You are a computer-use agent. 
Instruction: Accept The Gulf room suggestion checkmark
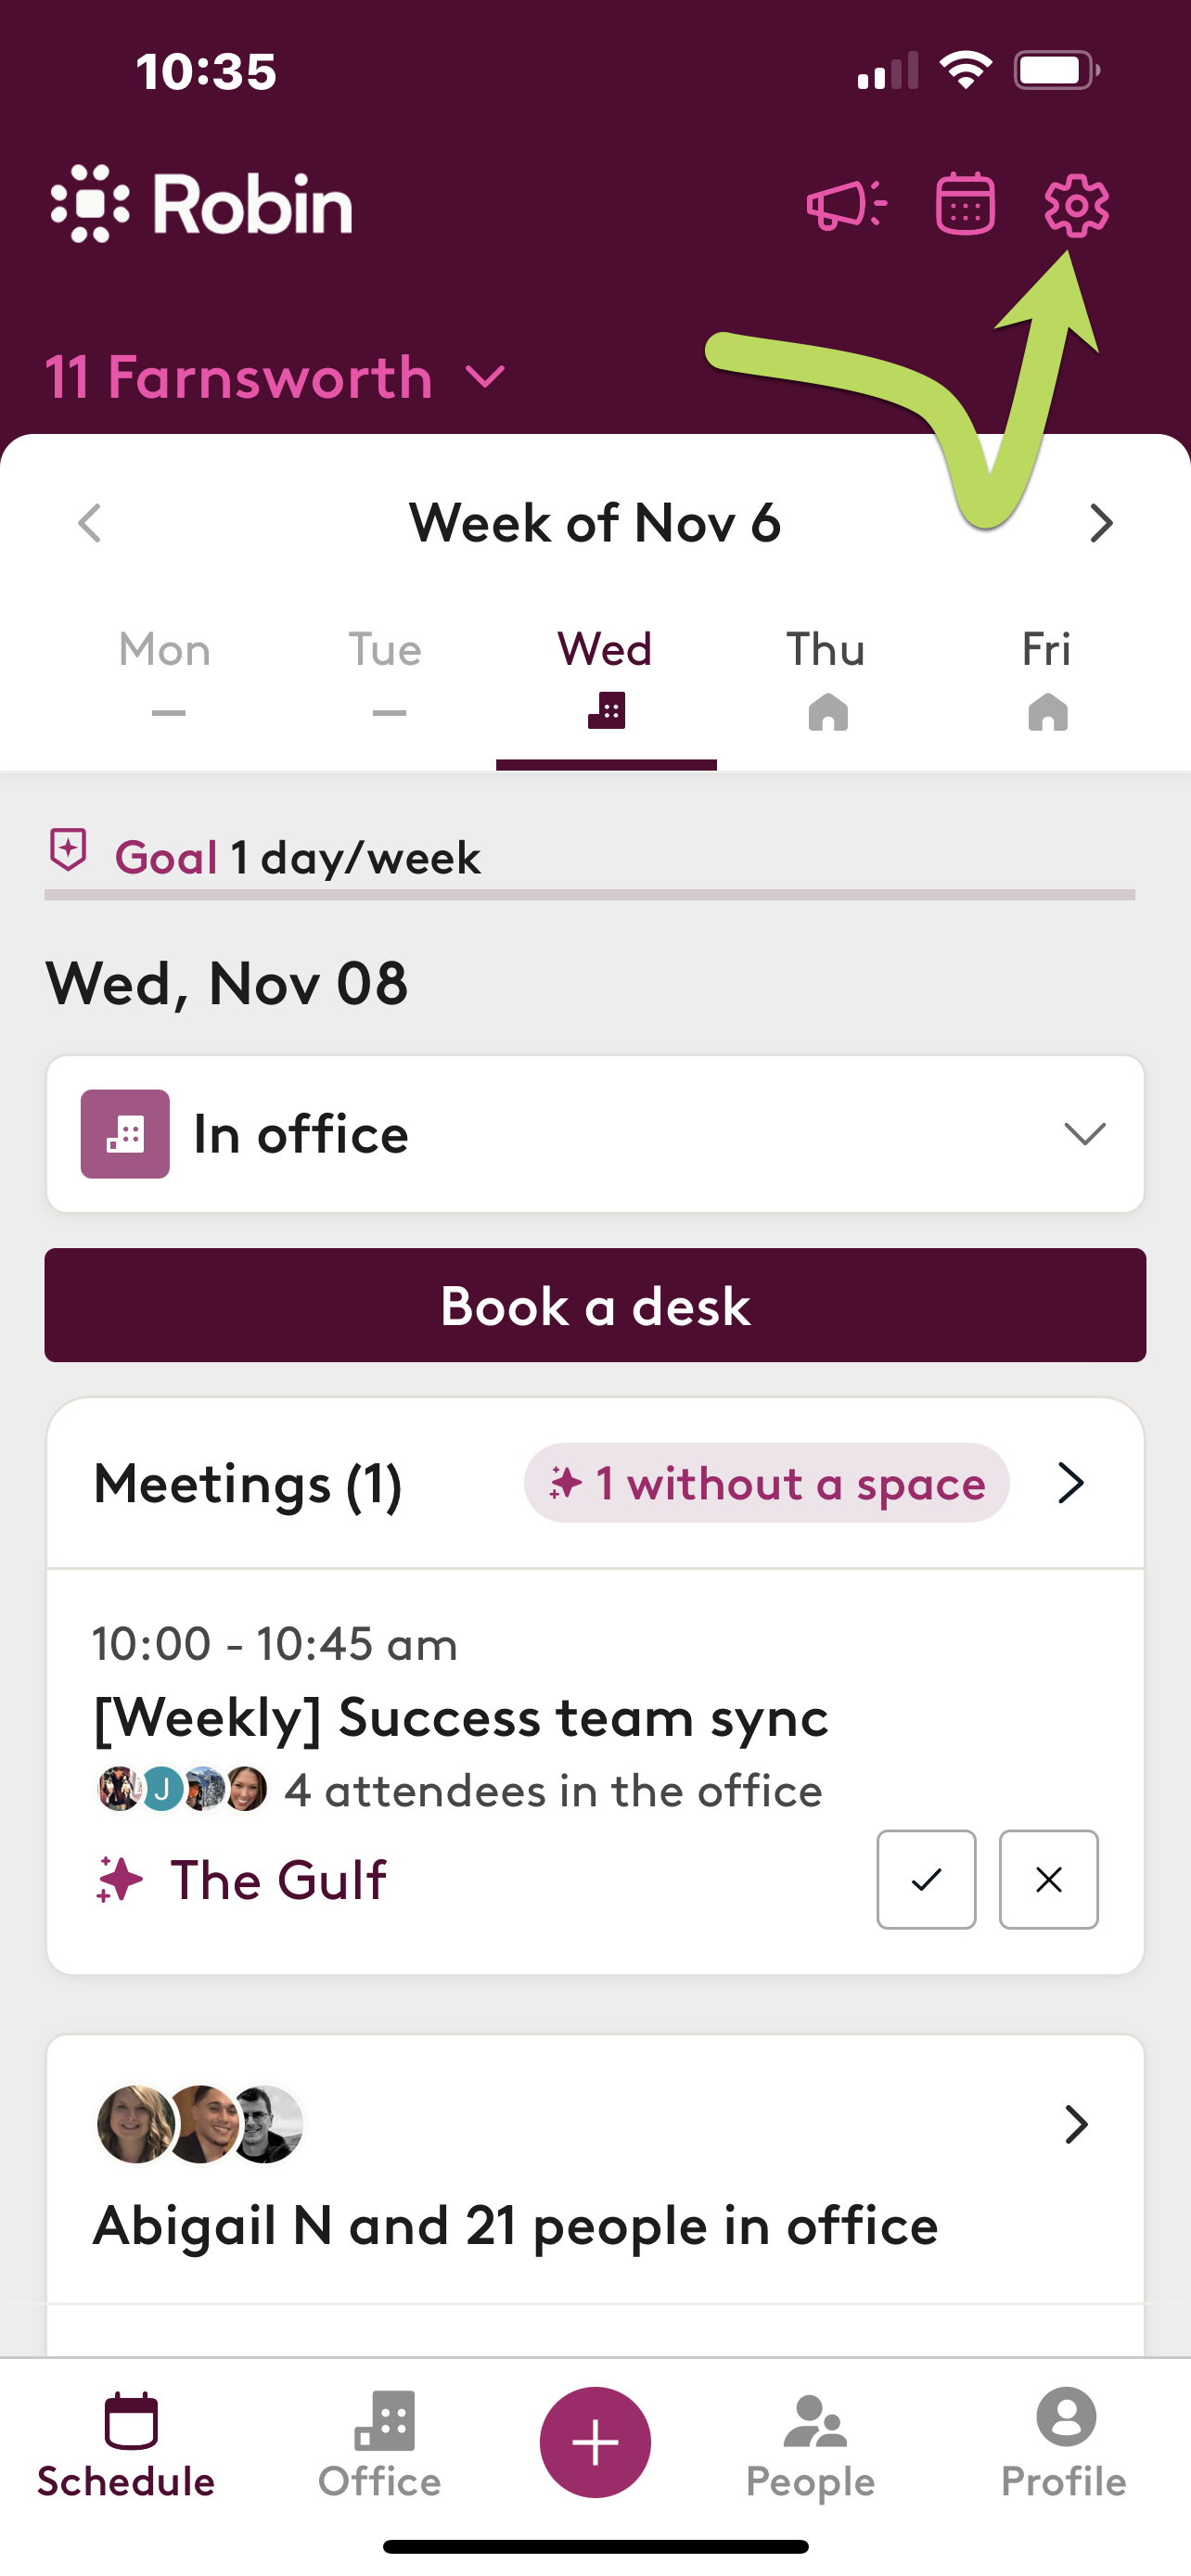pyautogui.click(x=926, y=1879)
